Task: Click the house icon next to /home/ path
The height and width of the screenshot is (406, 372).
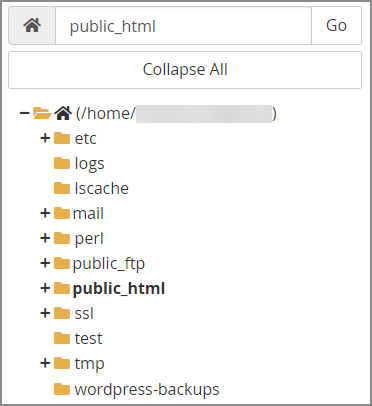Action: pyautogui.click(x=63, y=113)
